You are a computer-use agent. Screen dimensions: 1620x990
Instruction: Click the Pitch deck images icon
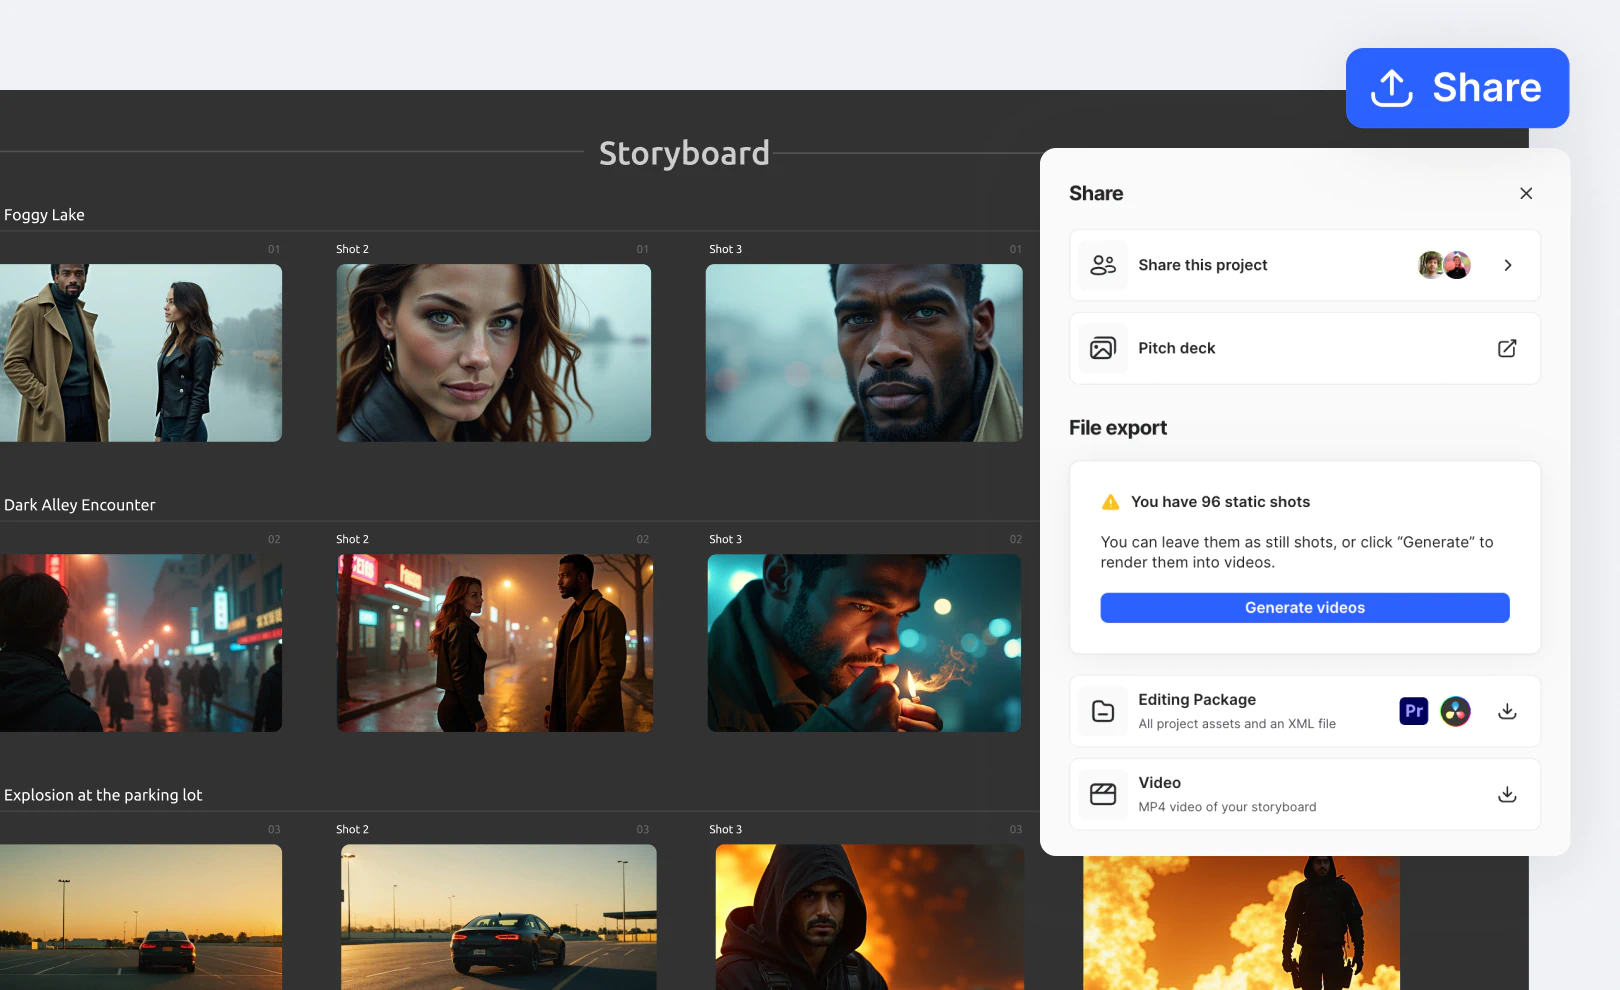pos(1103,348)
